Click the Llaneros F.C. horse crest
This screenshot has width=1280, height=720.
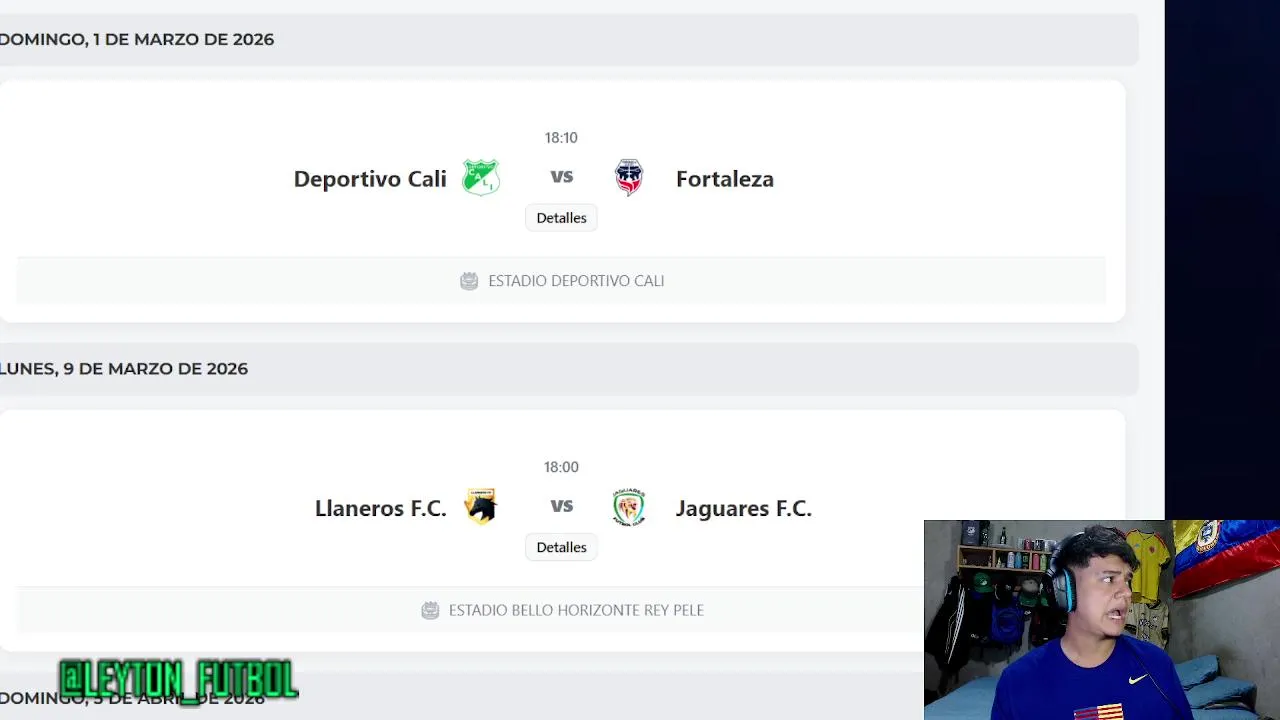pos(480,507)
